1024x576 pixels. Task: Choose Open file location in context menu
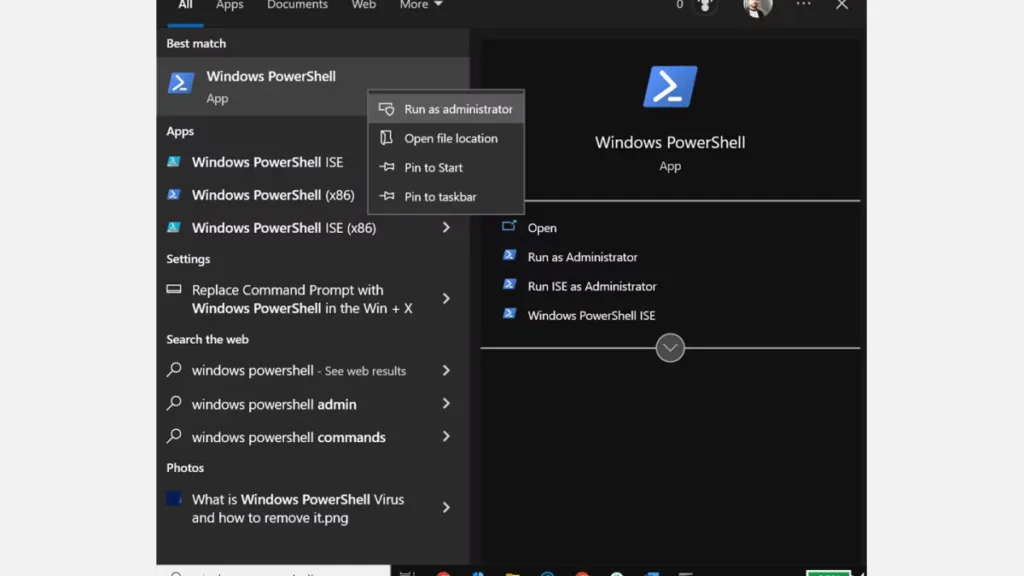click(x=446, y=138)
